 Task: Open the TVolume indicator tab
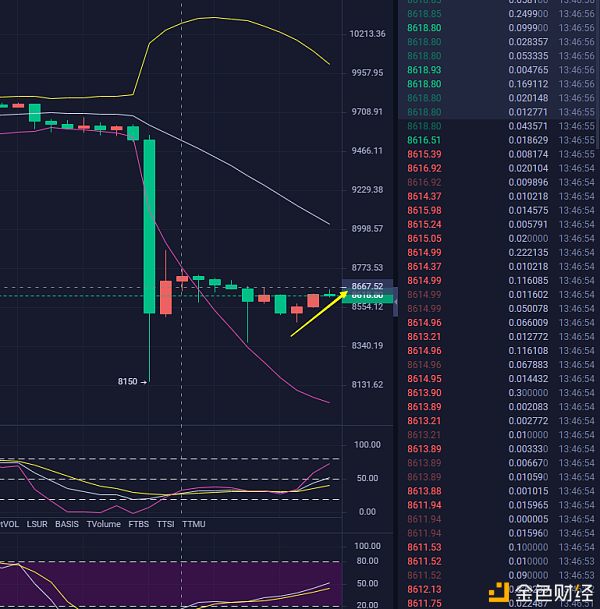[x=103, y=524]
